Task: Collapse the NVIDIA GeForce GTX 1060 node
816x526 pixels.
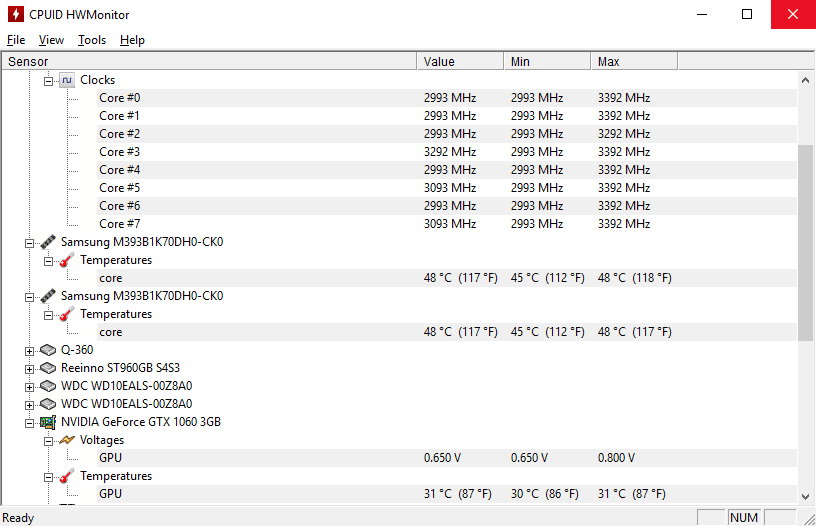Action: [x=29, y=424]
